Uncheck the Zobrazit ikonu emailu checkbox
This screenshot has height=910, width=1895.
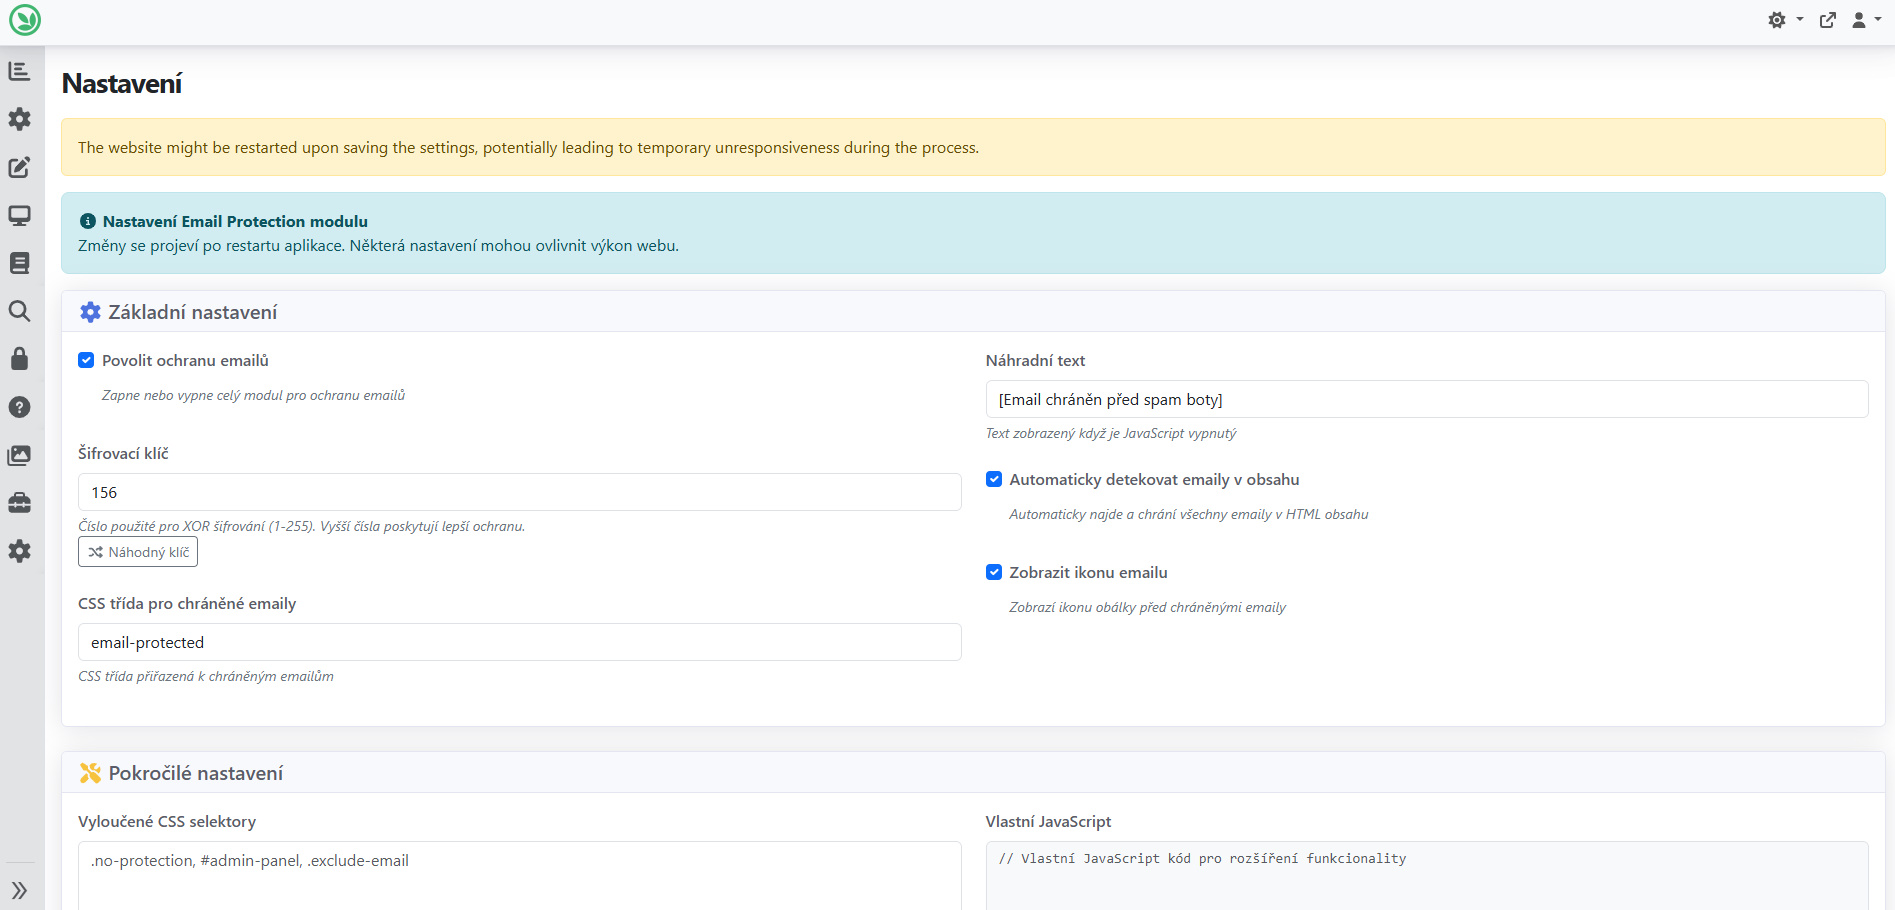point(994,572)
